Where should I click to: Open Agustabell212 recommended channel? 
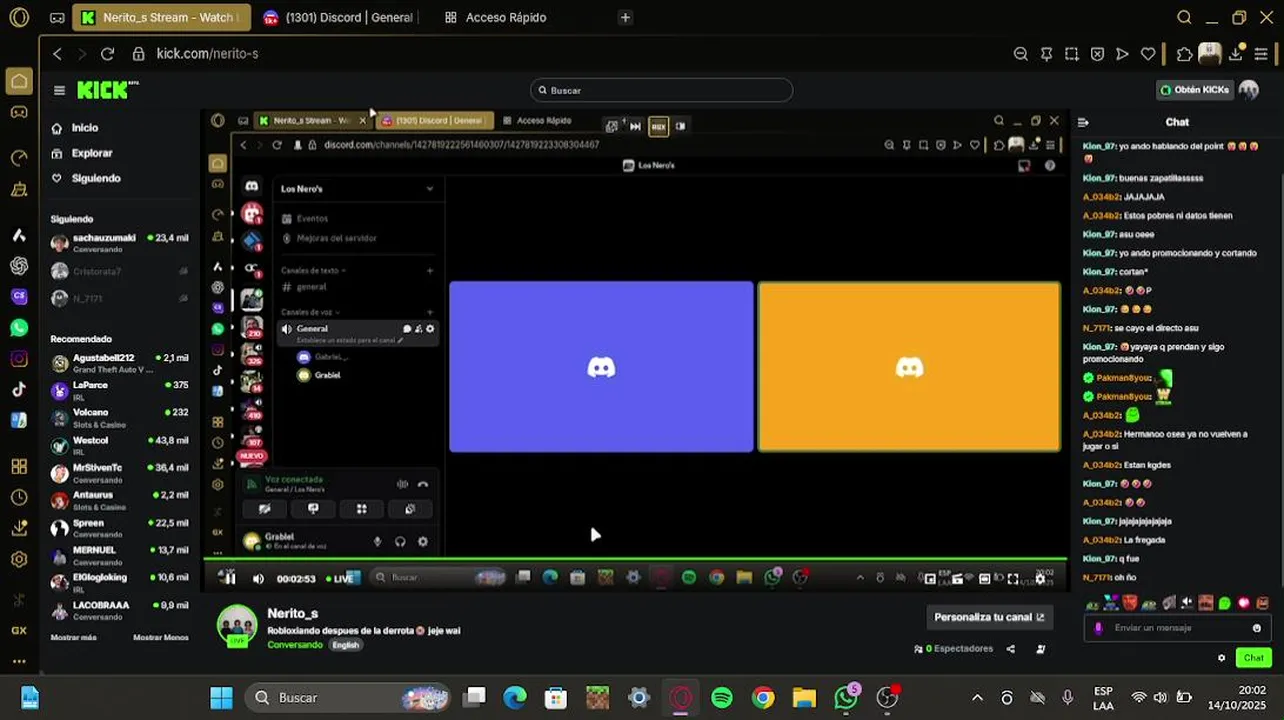(x=120, y=363)
